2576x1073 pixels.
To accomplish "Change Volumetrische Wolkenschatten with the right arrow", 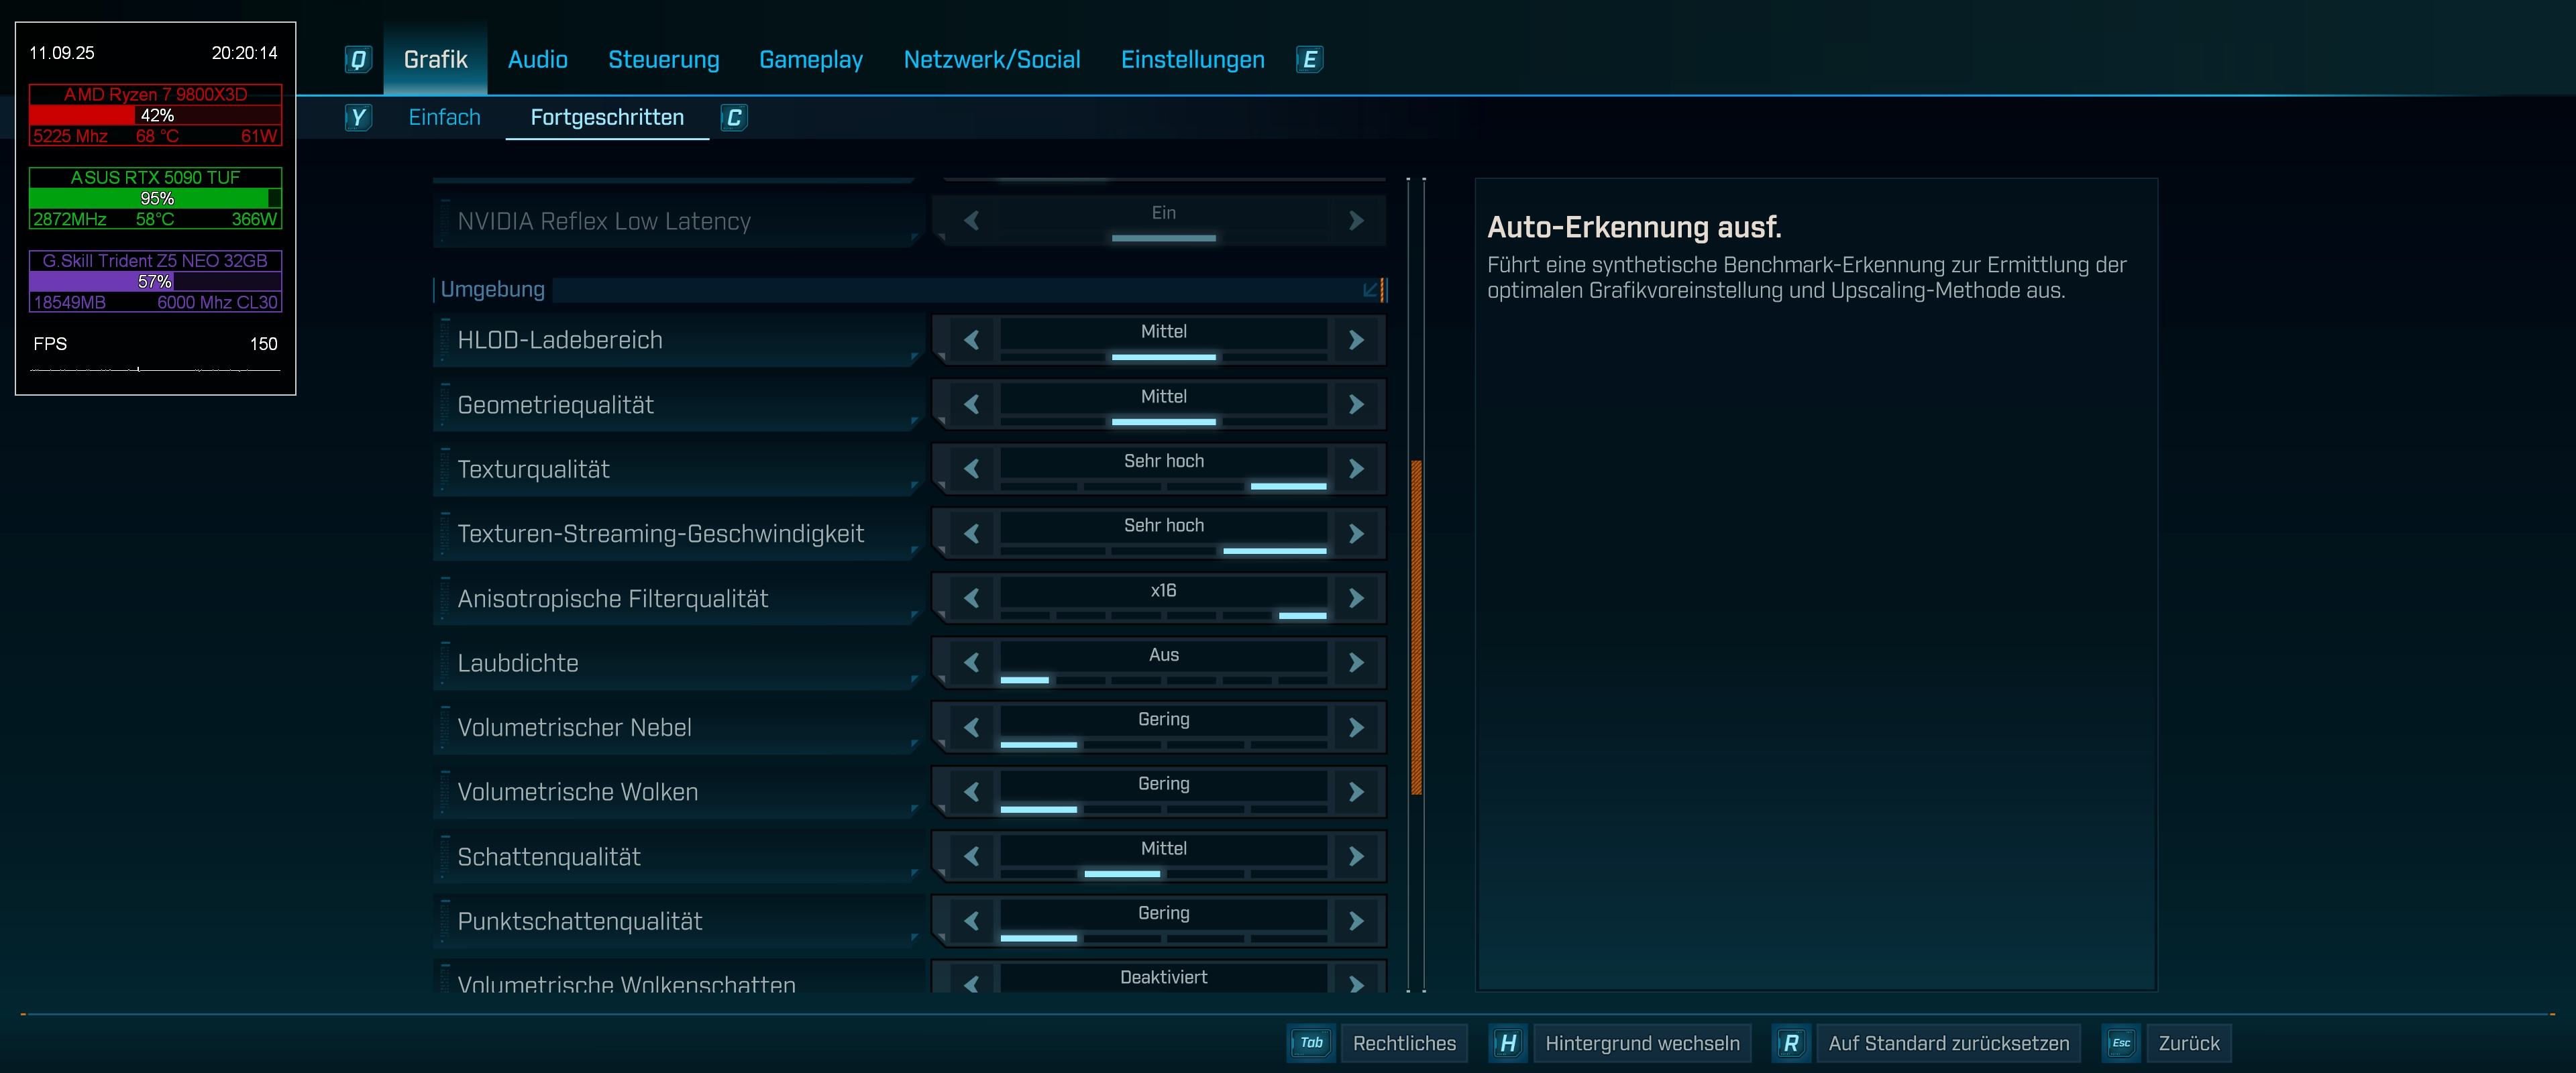I will 1356,983.
